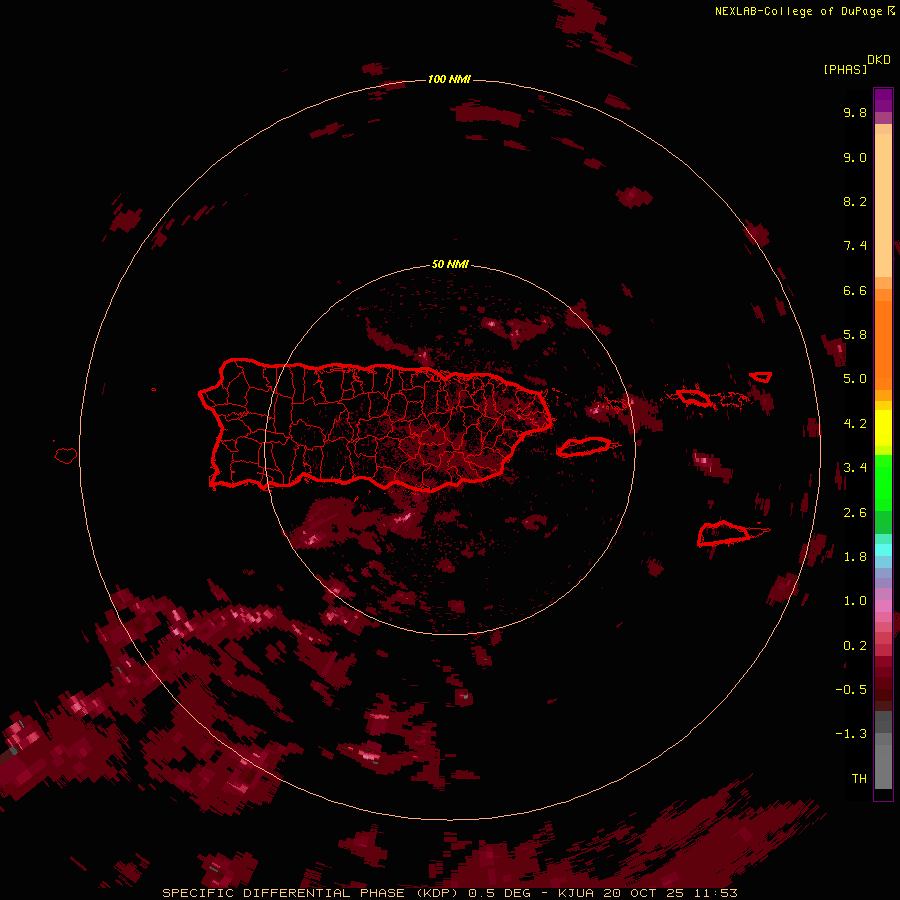
Task: Select the 2.6 scale value
Action: (x=855, y=513)
